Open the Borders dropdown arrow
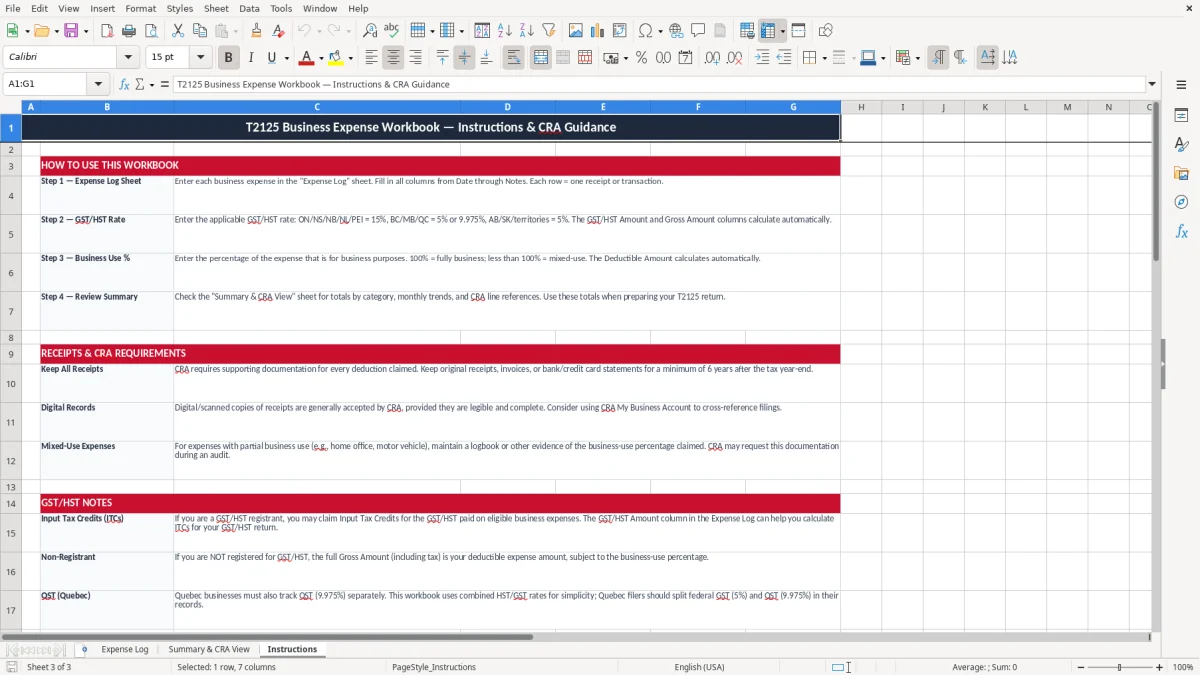 (823, 58)
